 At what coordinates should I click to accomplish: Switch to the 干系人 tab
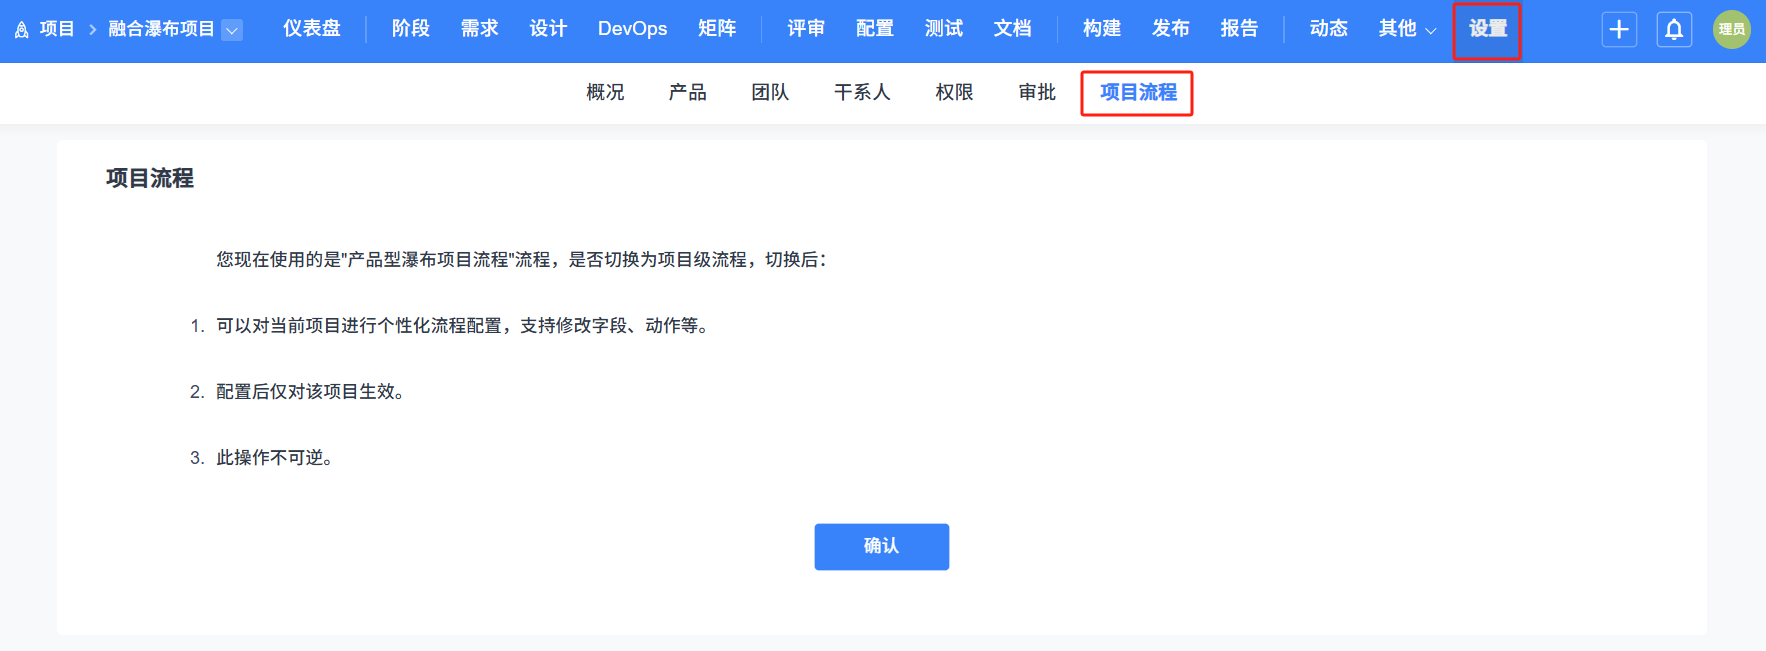coord(862,93)
